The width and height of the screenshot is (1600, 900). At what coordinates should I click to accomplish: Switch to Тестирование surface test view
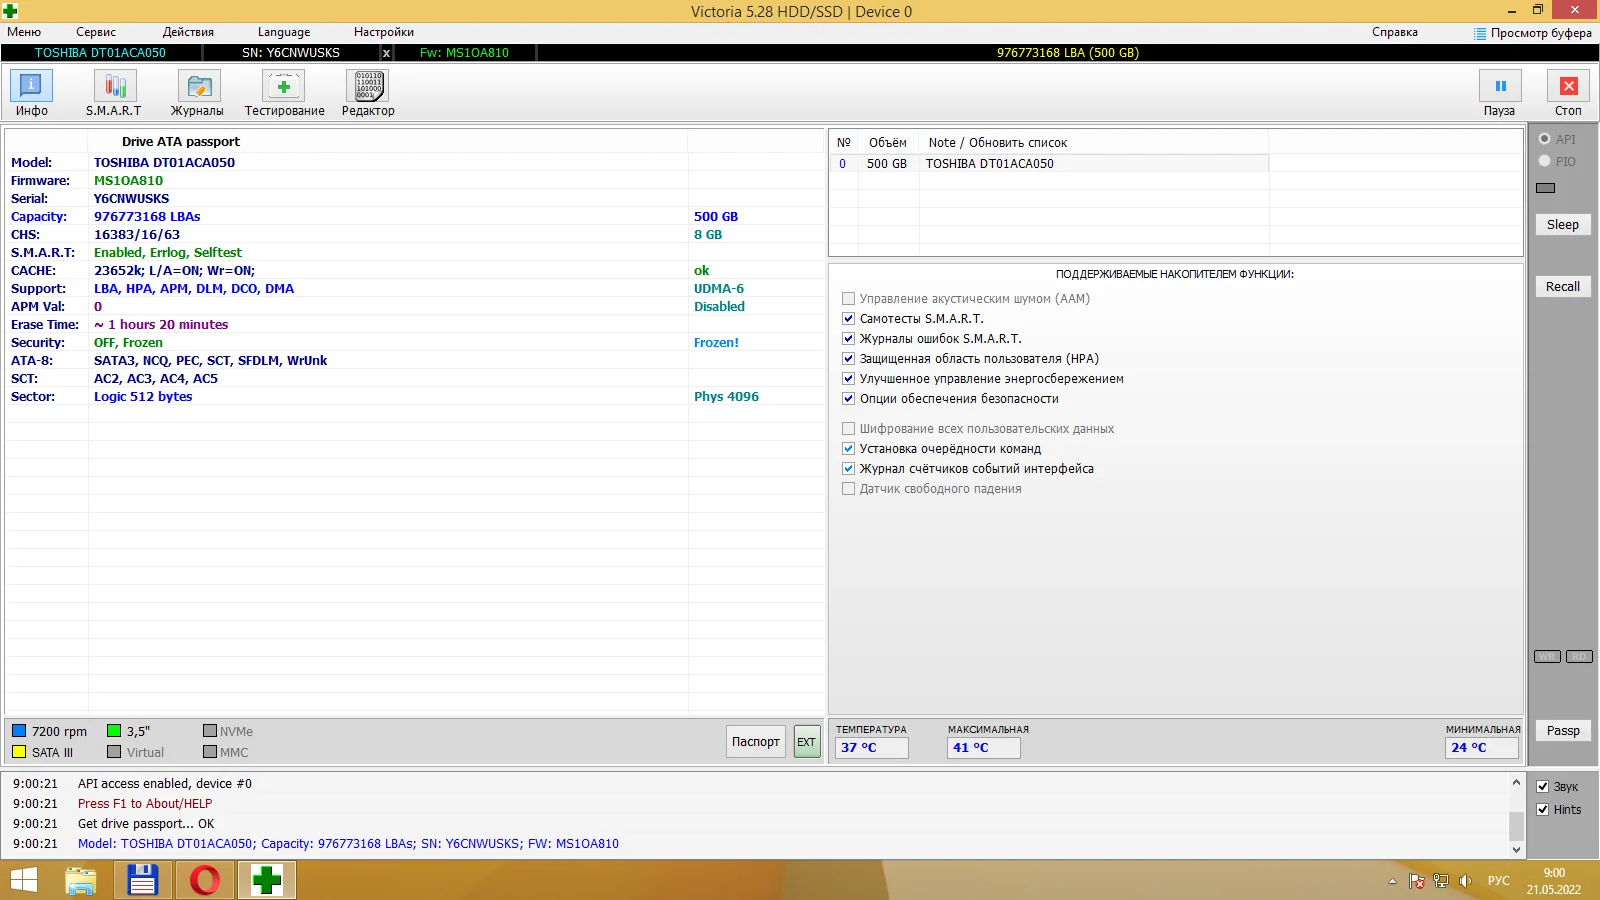tap(284, 93)
